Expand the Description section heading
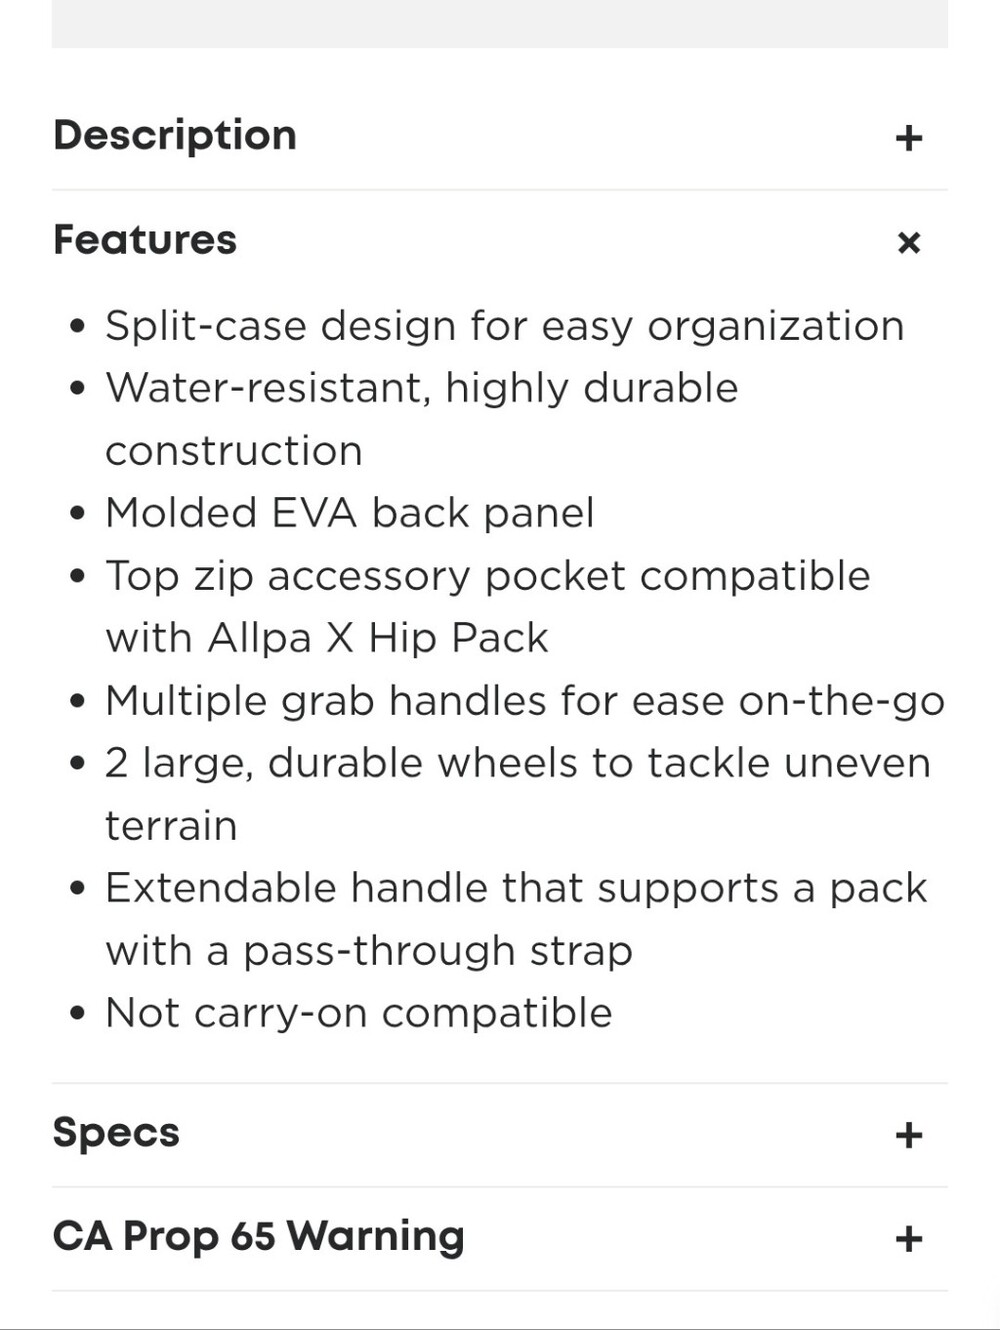The height and width of the screenshot is (1330, 1000). (175, 135)
